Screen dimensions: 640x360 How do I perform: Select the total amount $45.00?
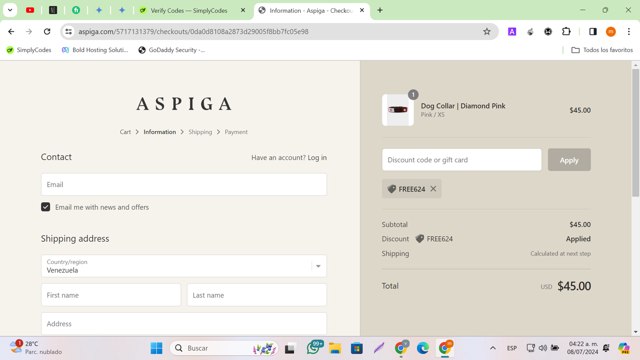[574, 286]
